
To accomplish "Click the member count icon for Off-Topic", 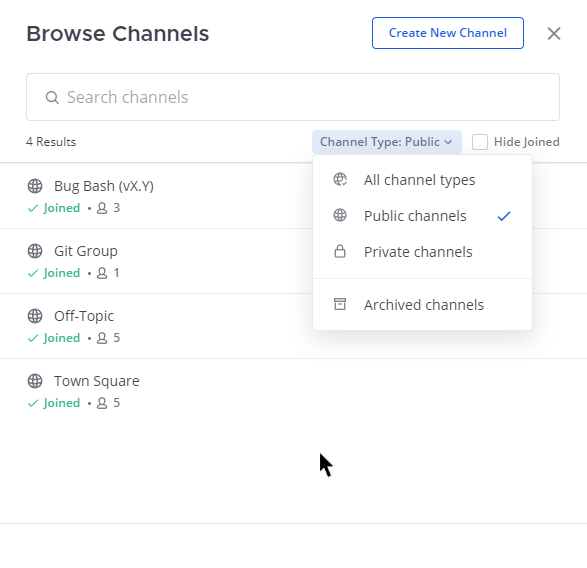I will click(x=102, y=338).
